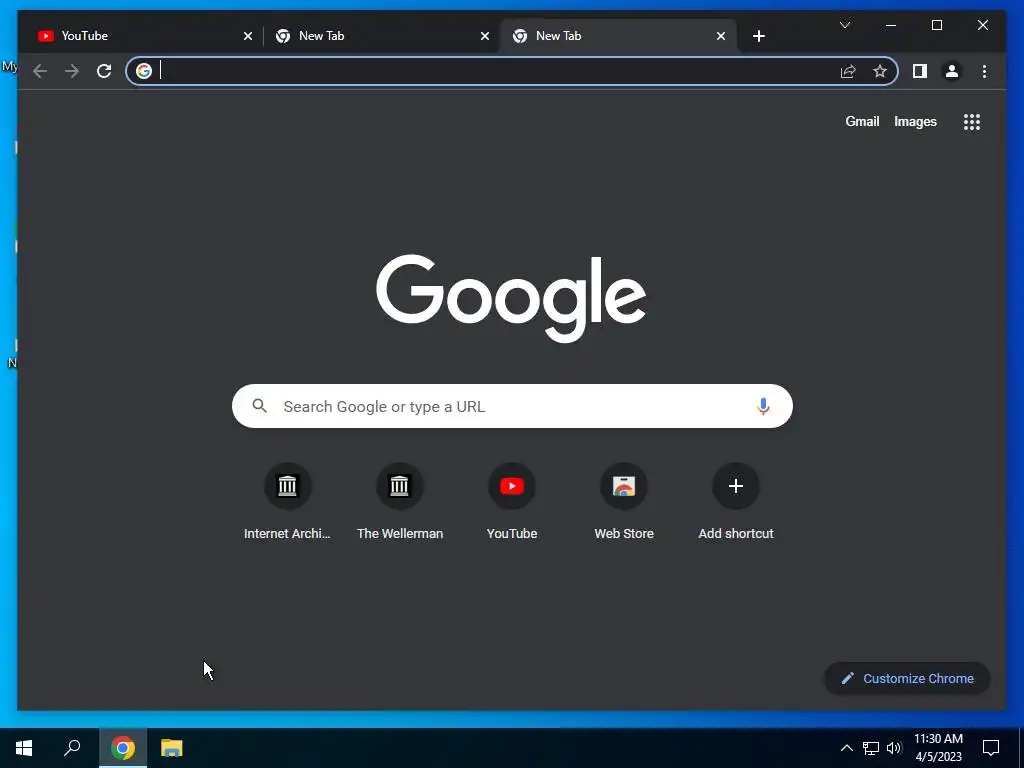The image size is (1024, 768).
Task: Add a new shortcut tile
Action: click(x=736, y=502)
